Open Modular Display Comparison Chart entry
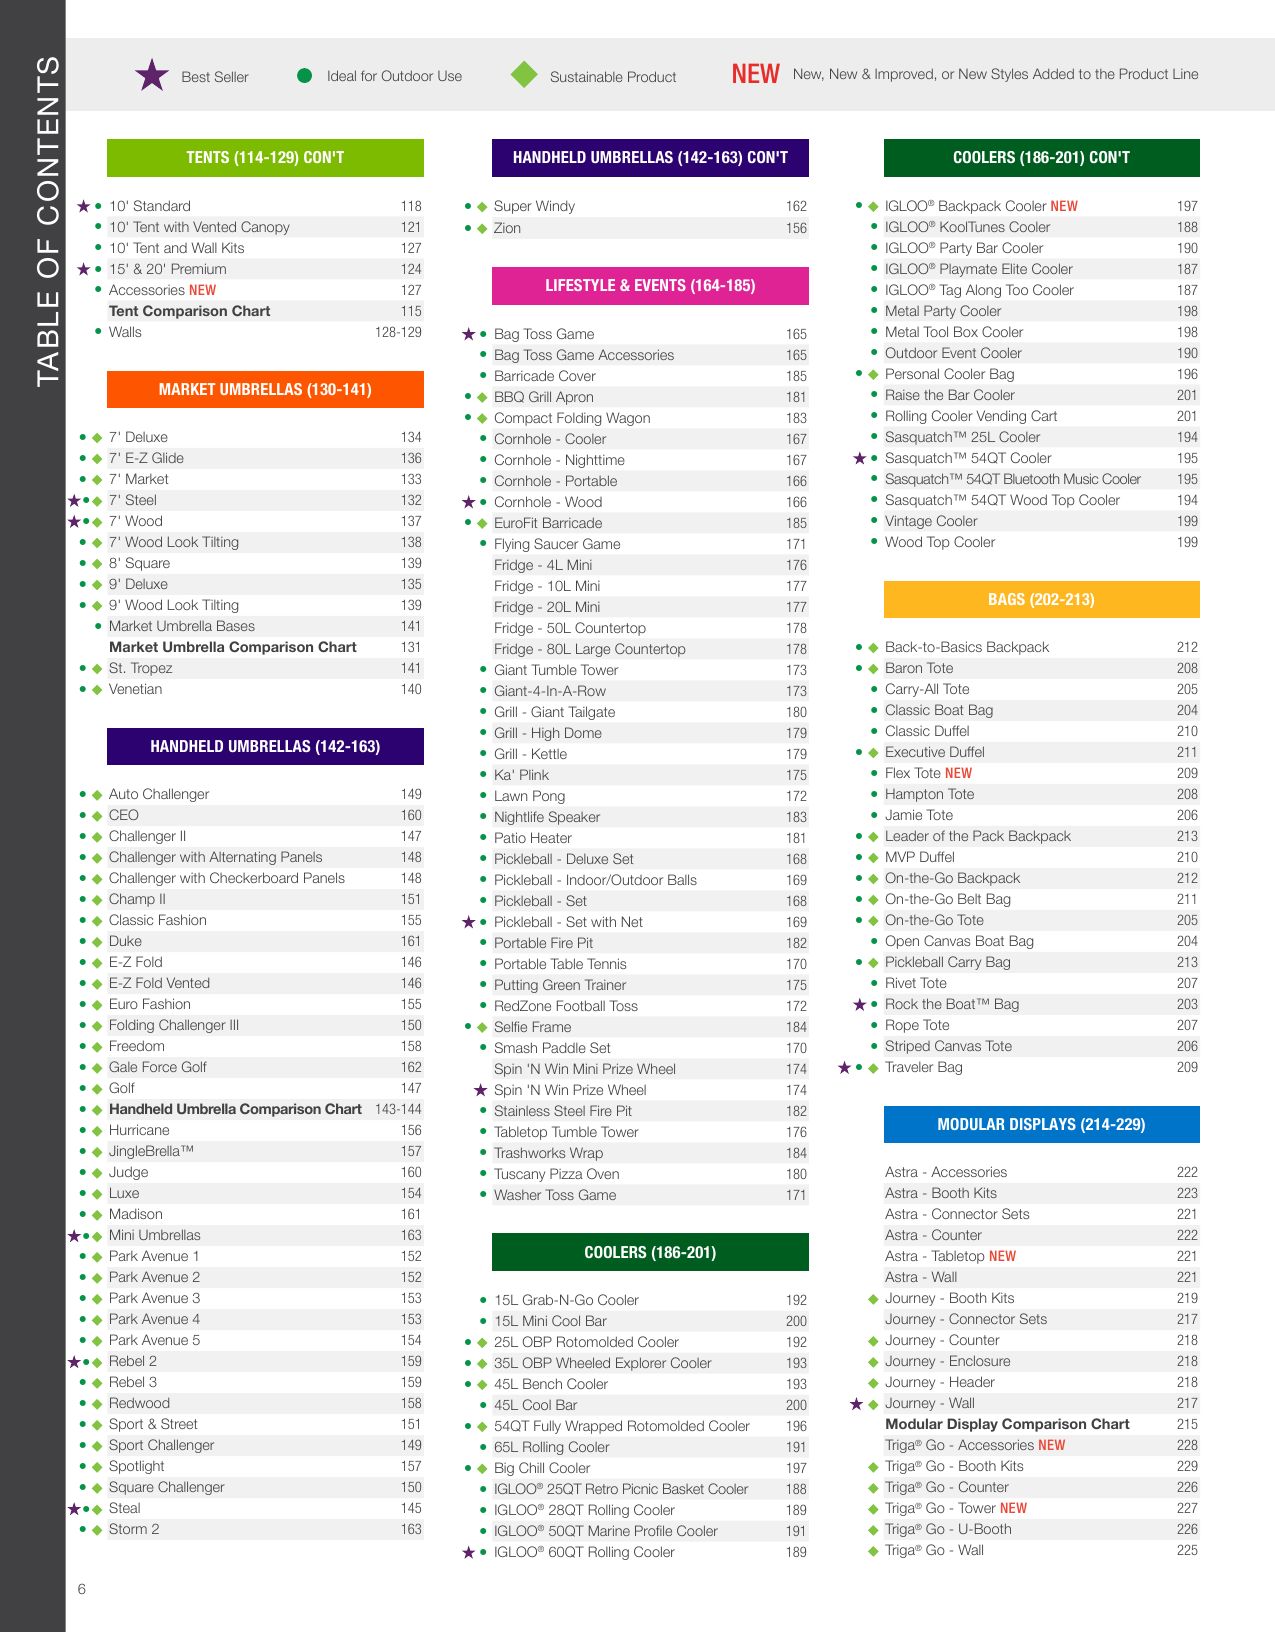1275x1632 pixels. pos(1007,1424)
